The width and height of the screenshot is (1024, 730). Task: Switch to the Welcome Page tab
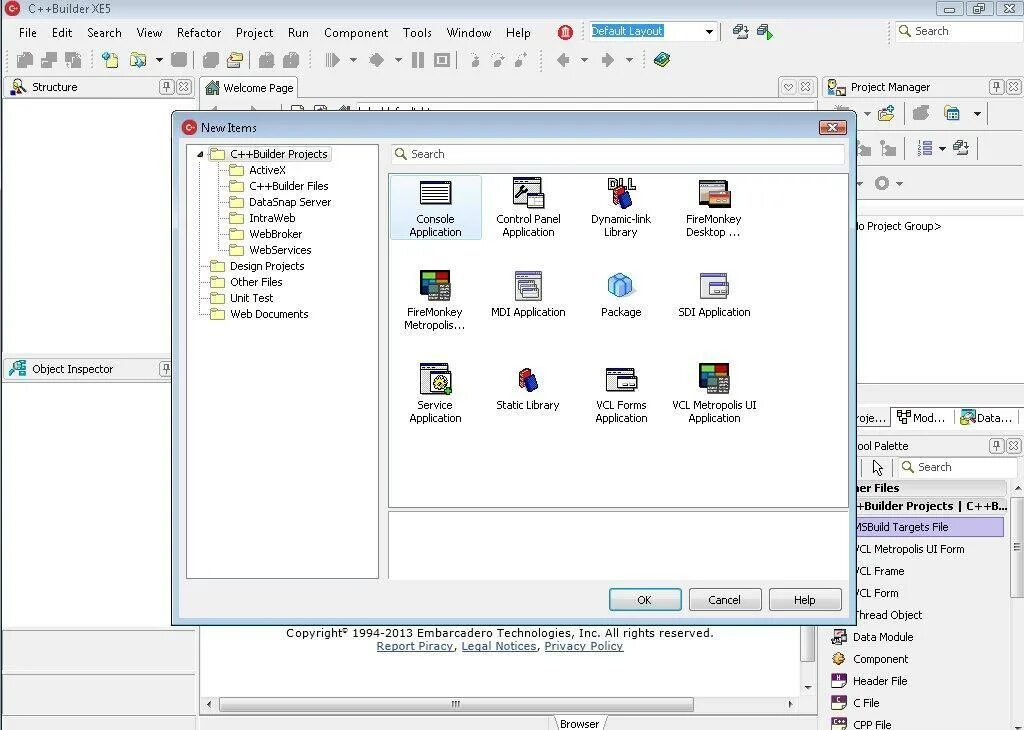(249, 87)
